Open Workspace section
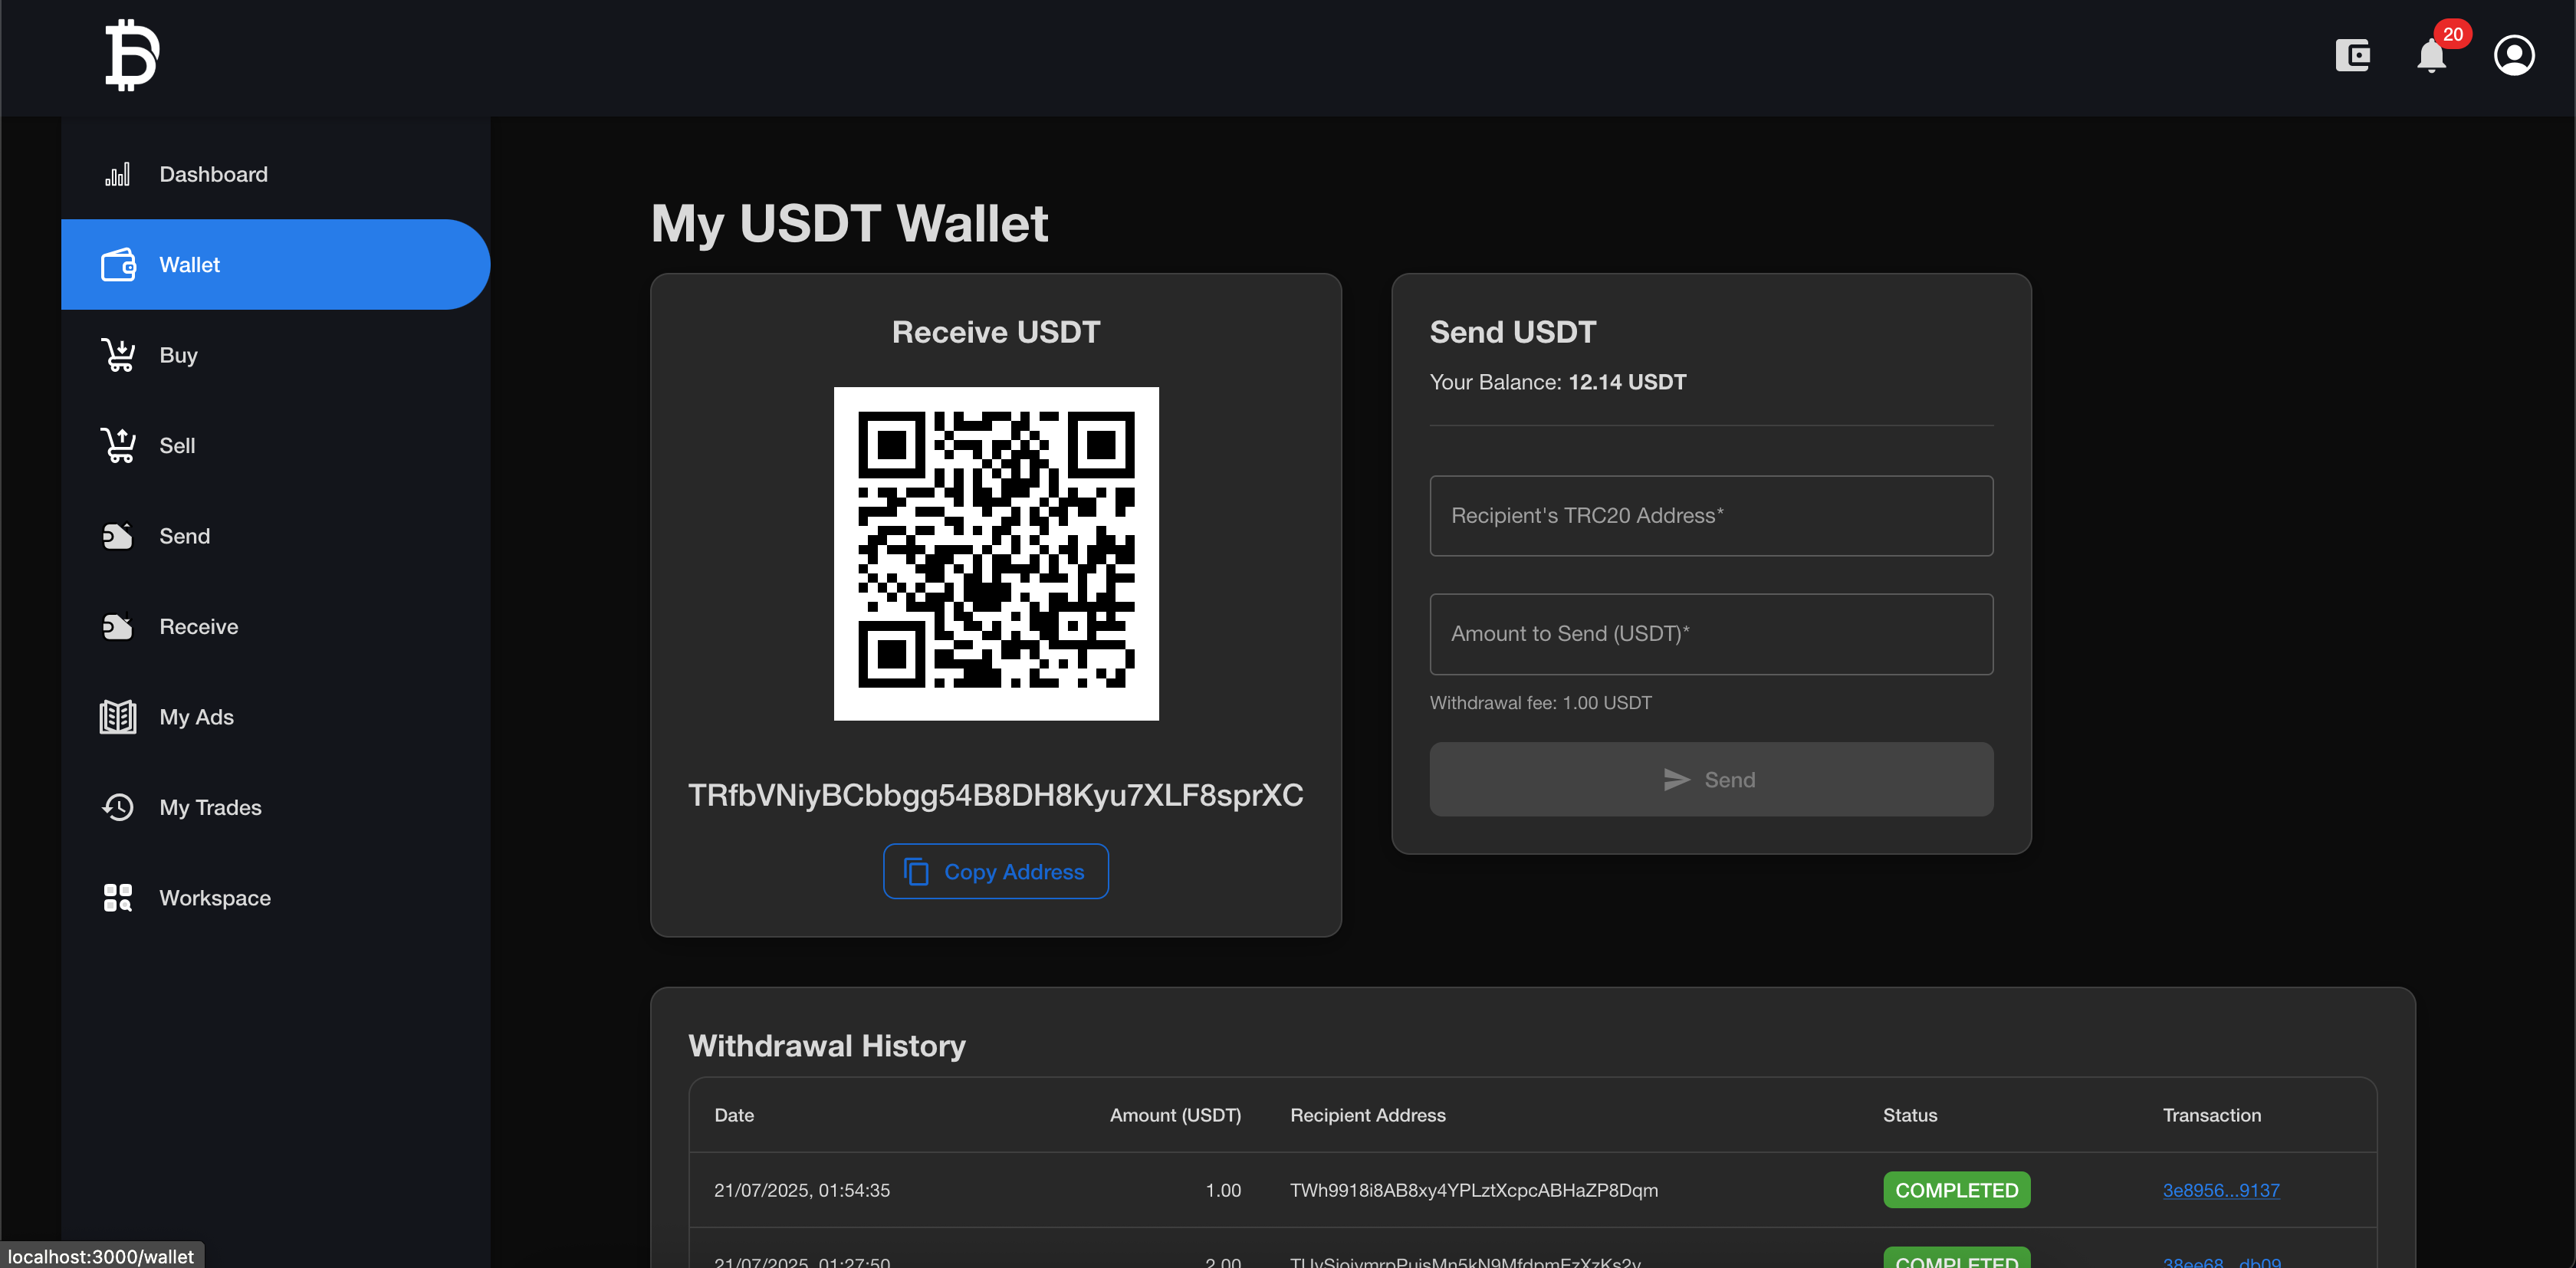Image resolution: width=2576 pixels, height=1268 pixels. [x=276, y=898]
